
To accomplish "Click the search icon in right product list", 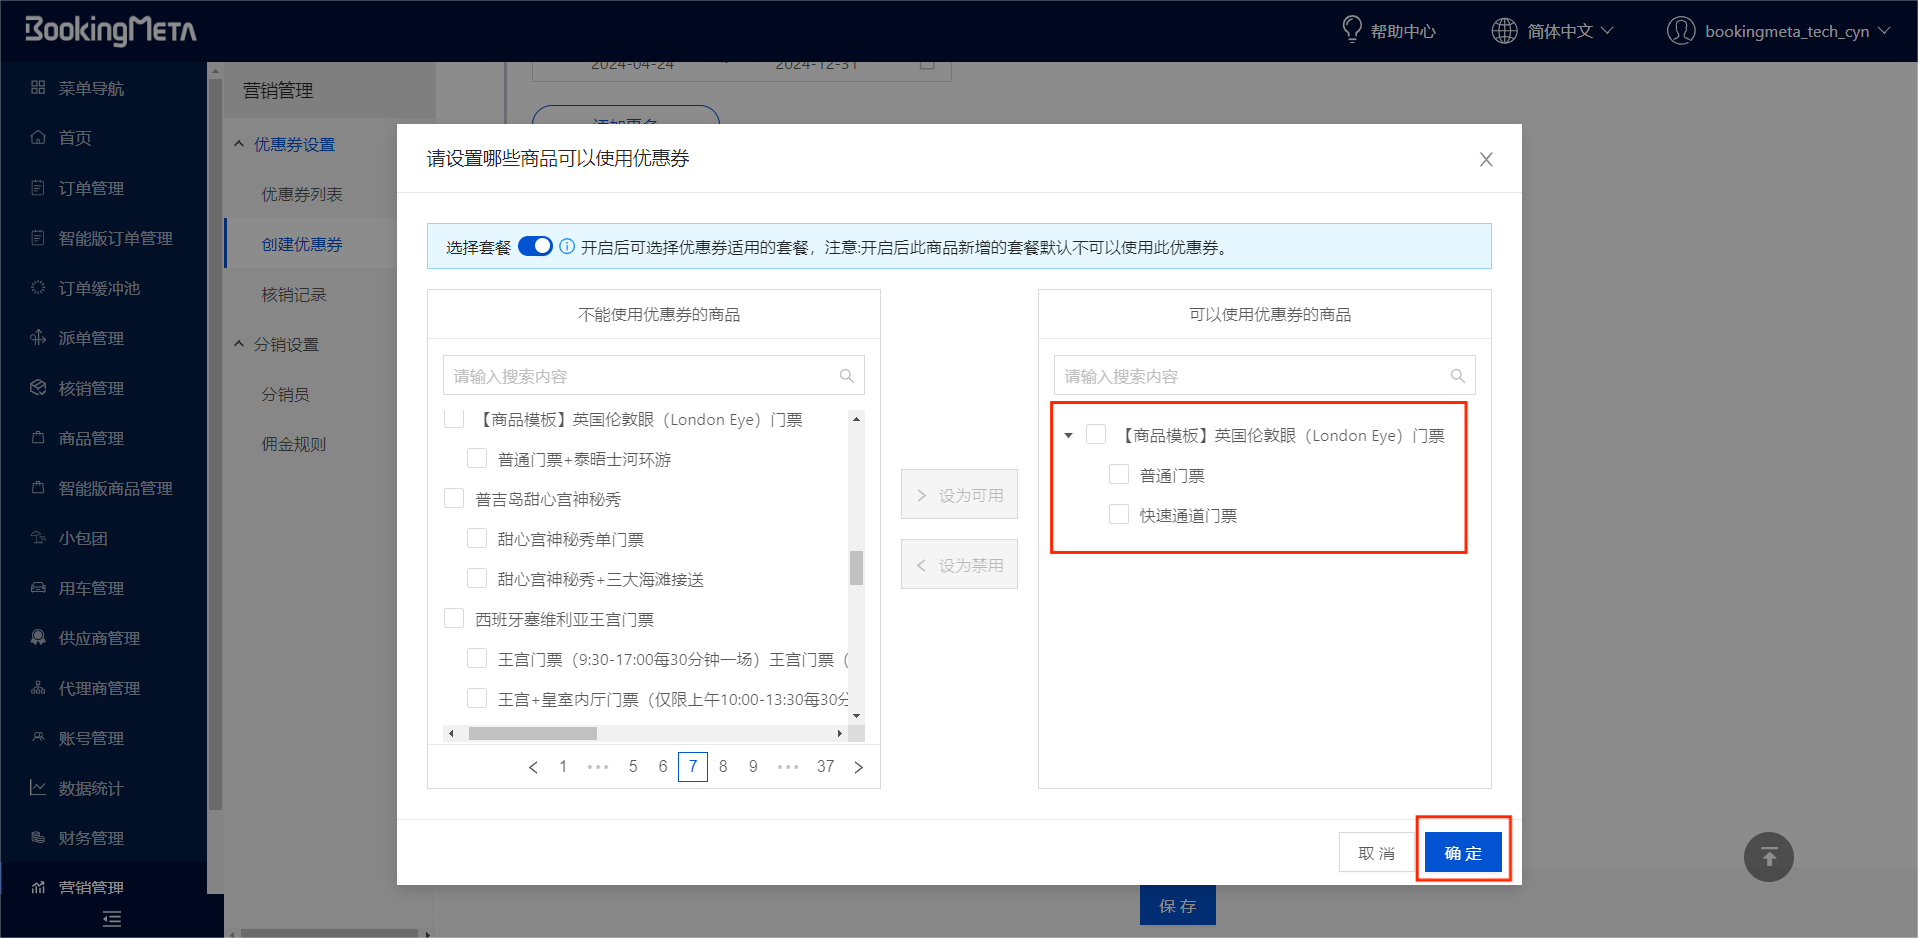I will (x=1458, y=376).
